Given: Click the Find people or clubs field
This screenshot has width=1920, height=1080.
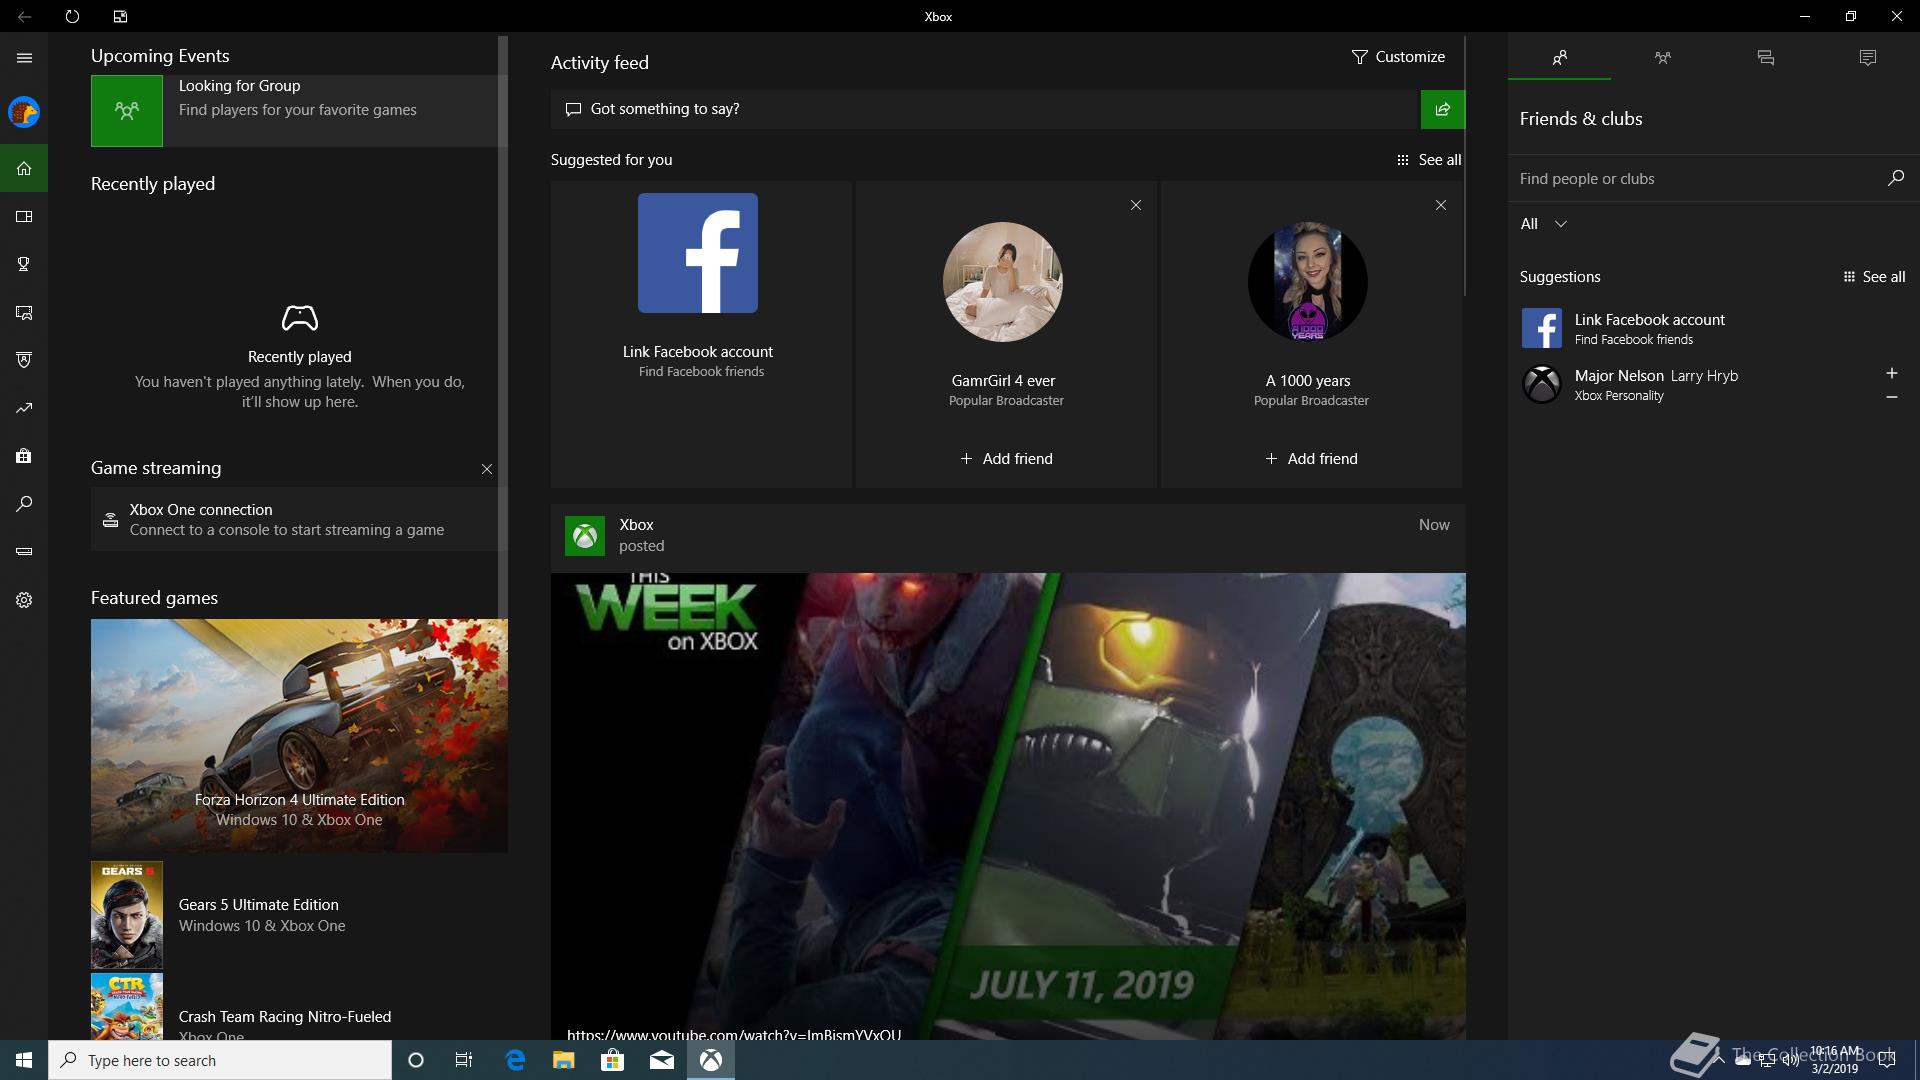Looking at the screenshot, I should coord(1695,179).
